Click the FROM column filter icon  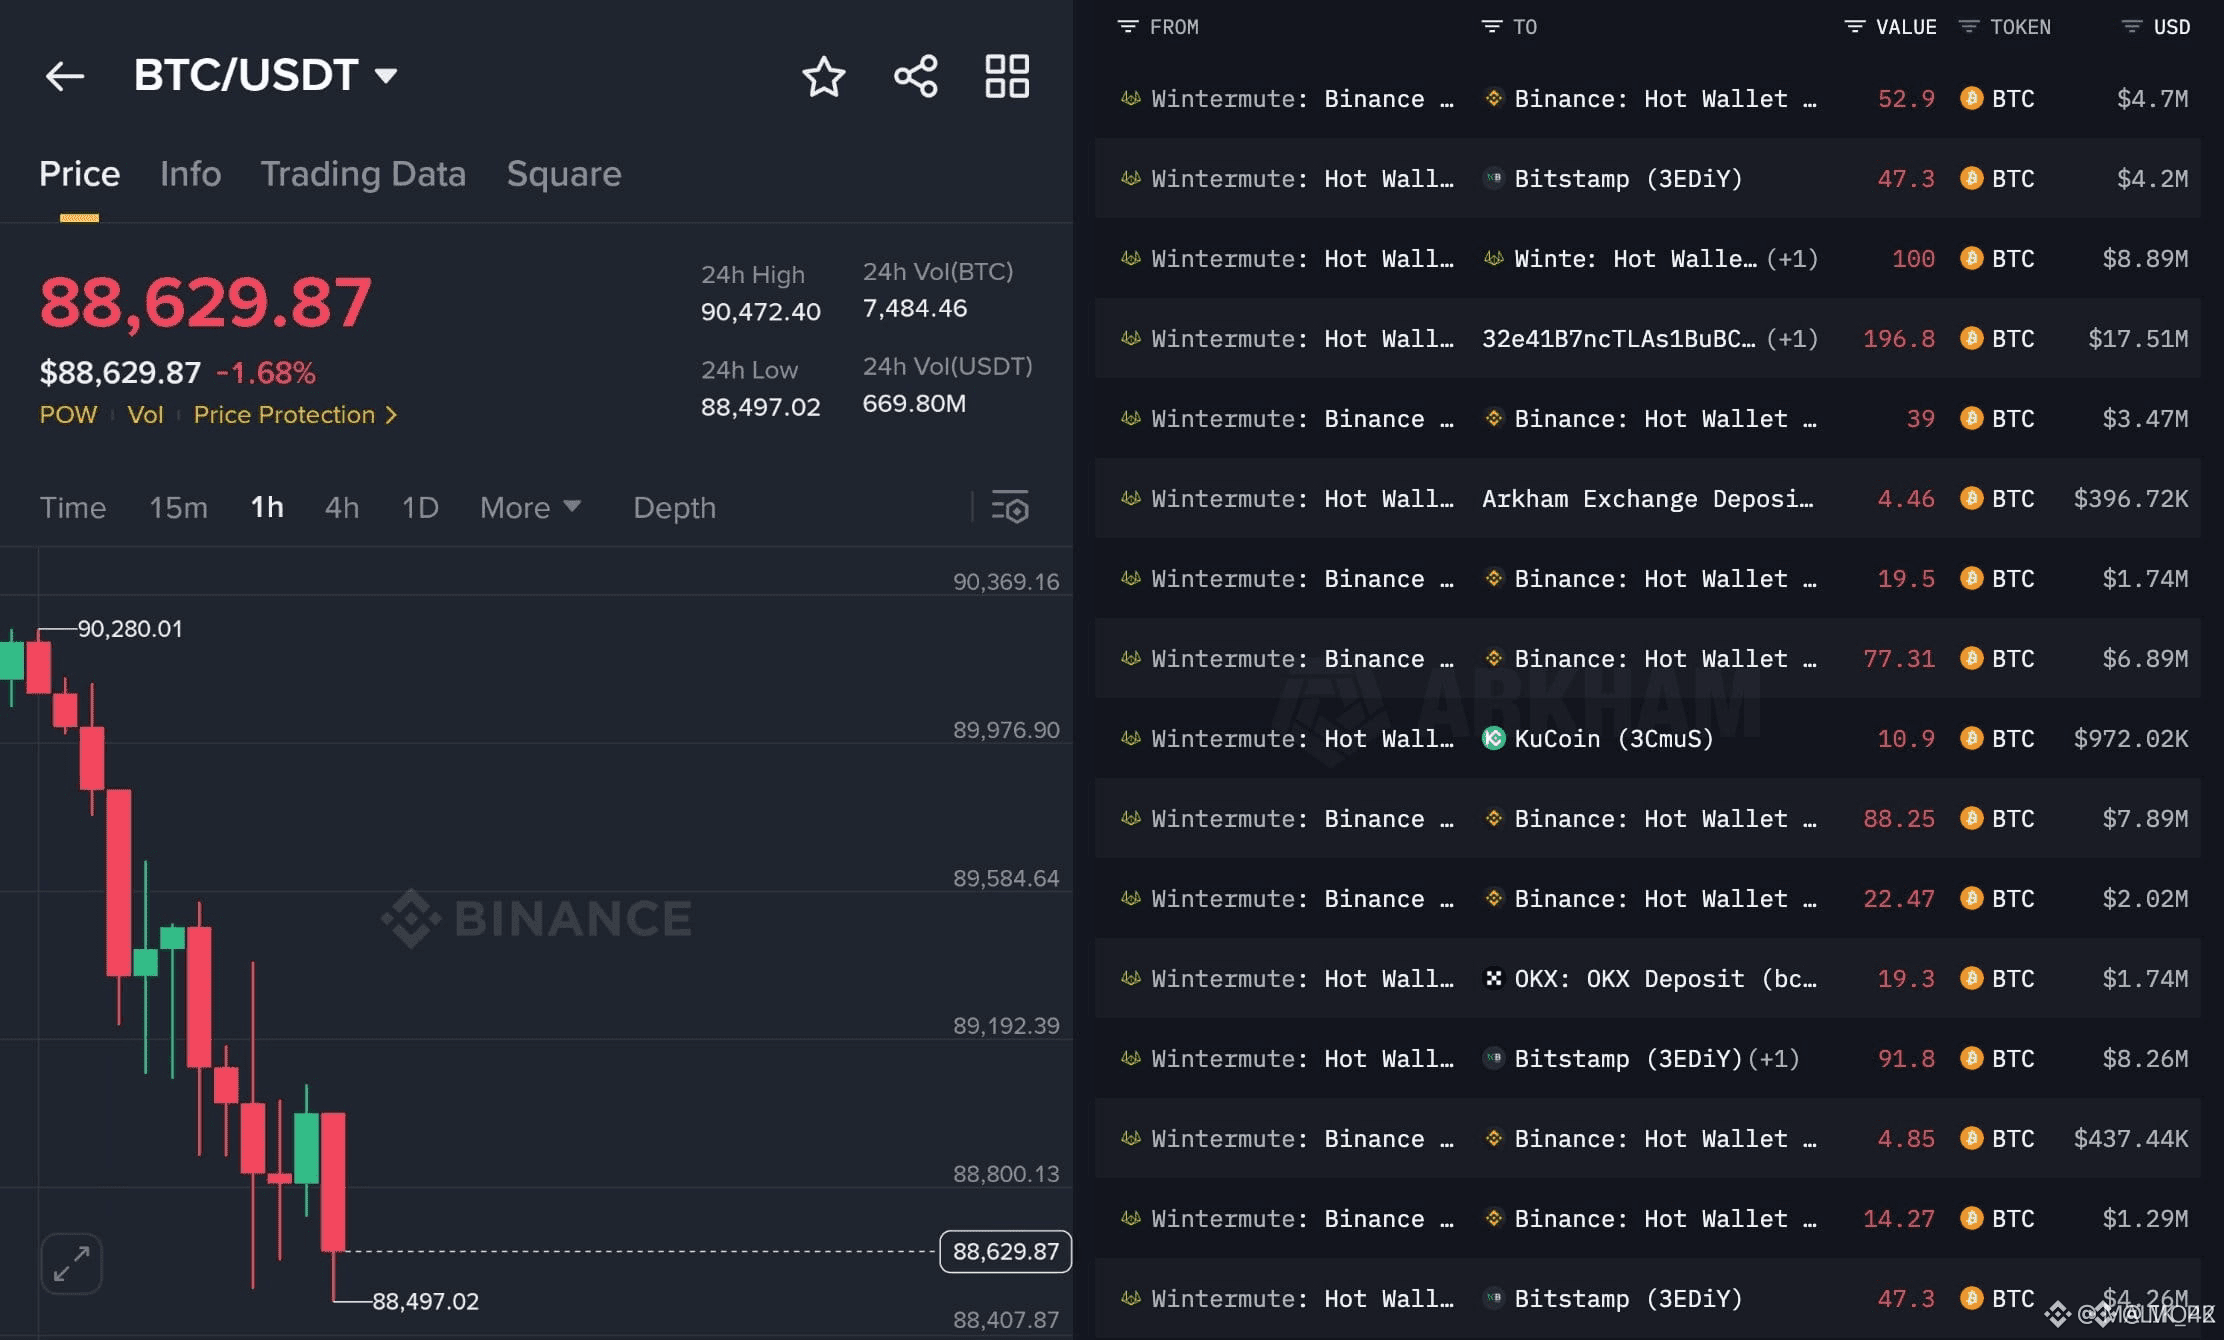[x=1128, y=27]
